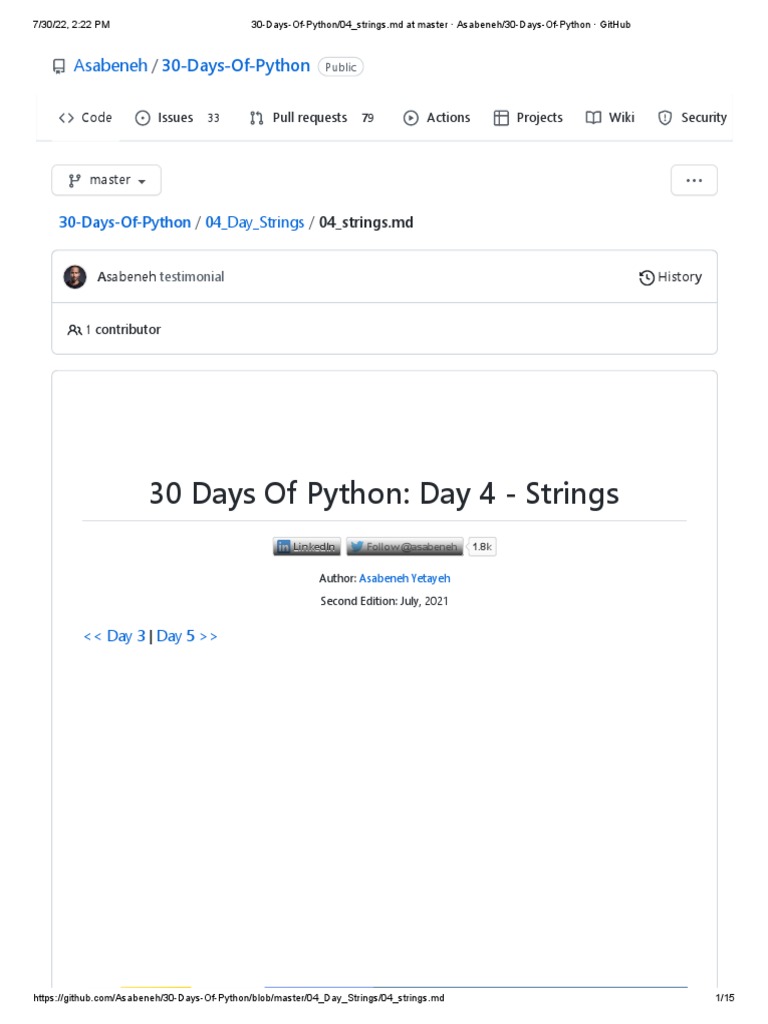Click the Security shield icon
Image resolution: width=768 pixels, height=1024 pixels.
[x=665, y=118]
